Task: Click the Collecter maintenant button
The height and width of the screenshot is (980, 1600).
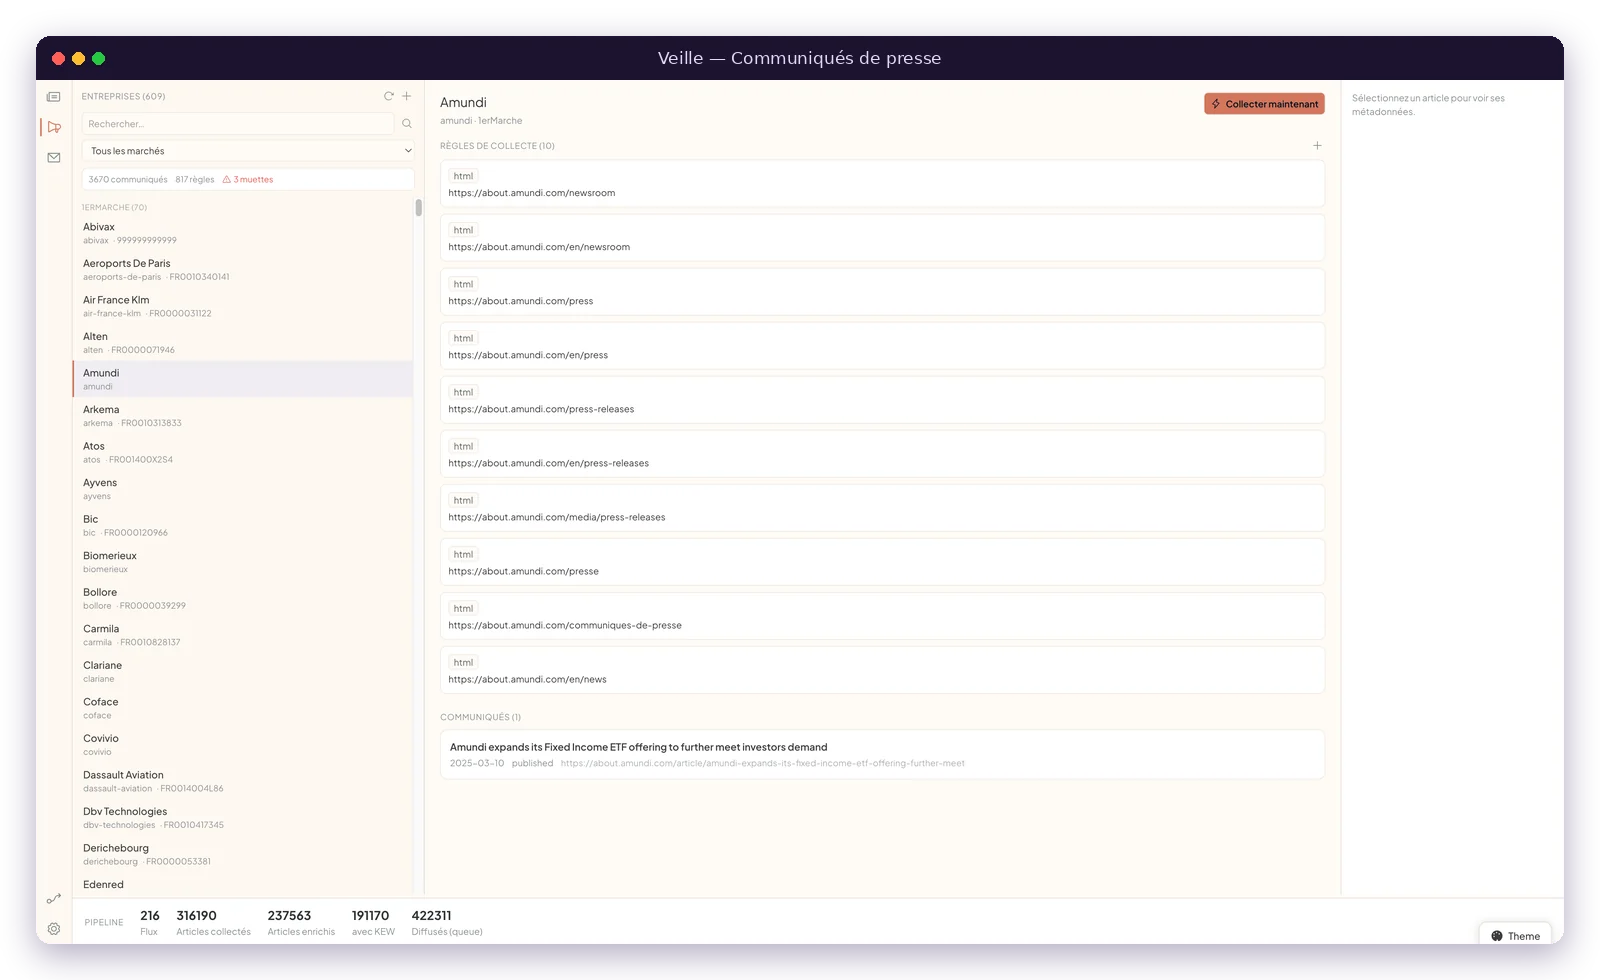Action: 1264,104
